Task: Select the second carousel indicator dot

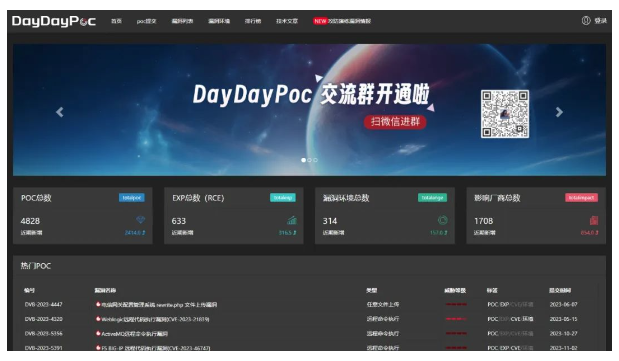Action: (310, 160)
